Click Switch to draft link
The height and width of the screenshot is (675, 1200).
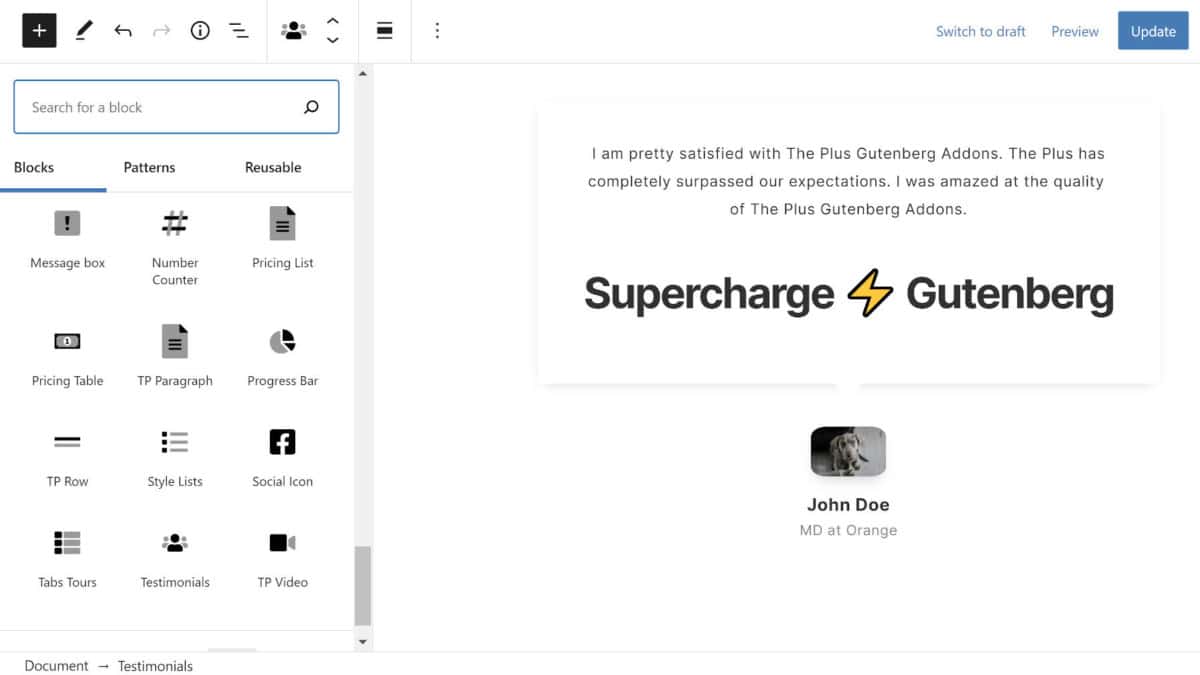click(980, 31)
